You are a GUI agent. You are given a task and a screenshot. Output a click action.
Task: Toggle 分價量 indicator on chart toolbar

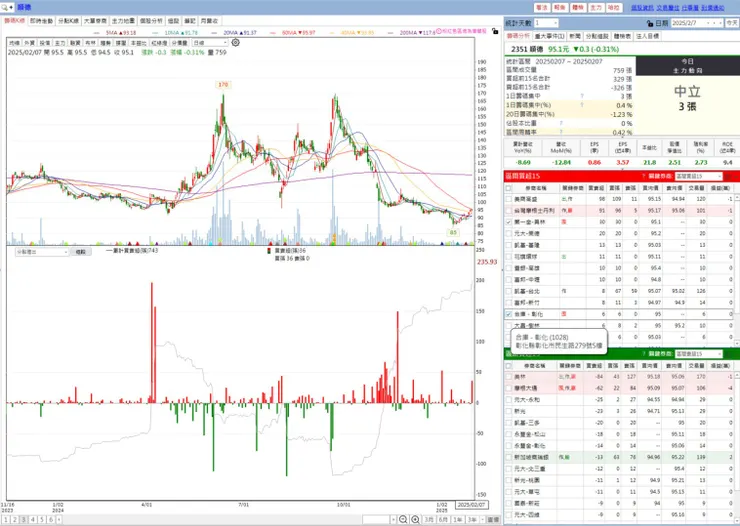point(179,43)
